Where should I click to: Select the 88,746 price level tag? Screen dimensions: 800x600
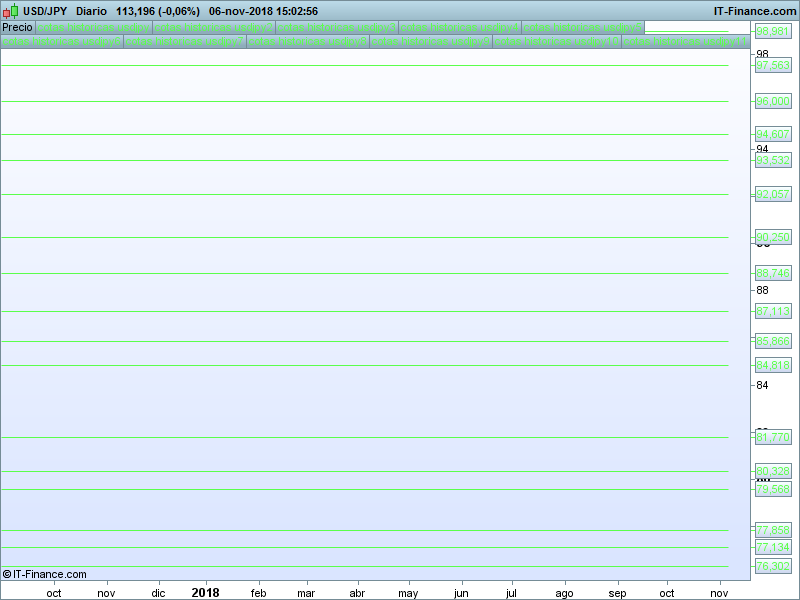pyautogui.click(x=773, y=273)
